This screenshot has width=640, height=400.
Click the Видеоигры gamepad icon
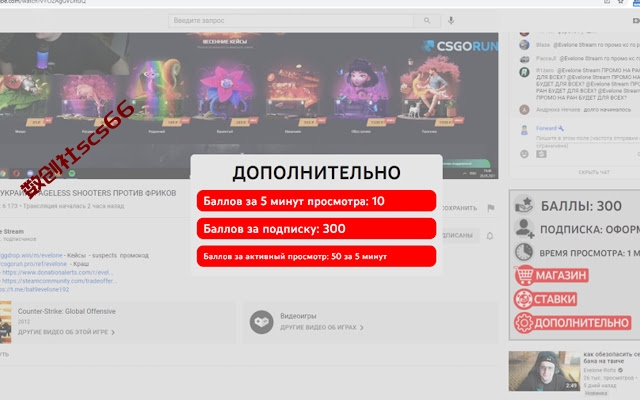[x=261, y=322]
